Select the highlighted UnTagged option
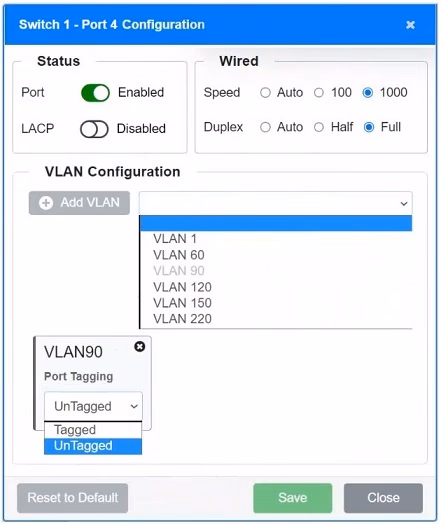441x524 pixels. pyautogui.click(x=93, y=446)
